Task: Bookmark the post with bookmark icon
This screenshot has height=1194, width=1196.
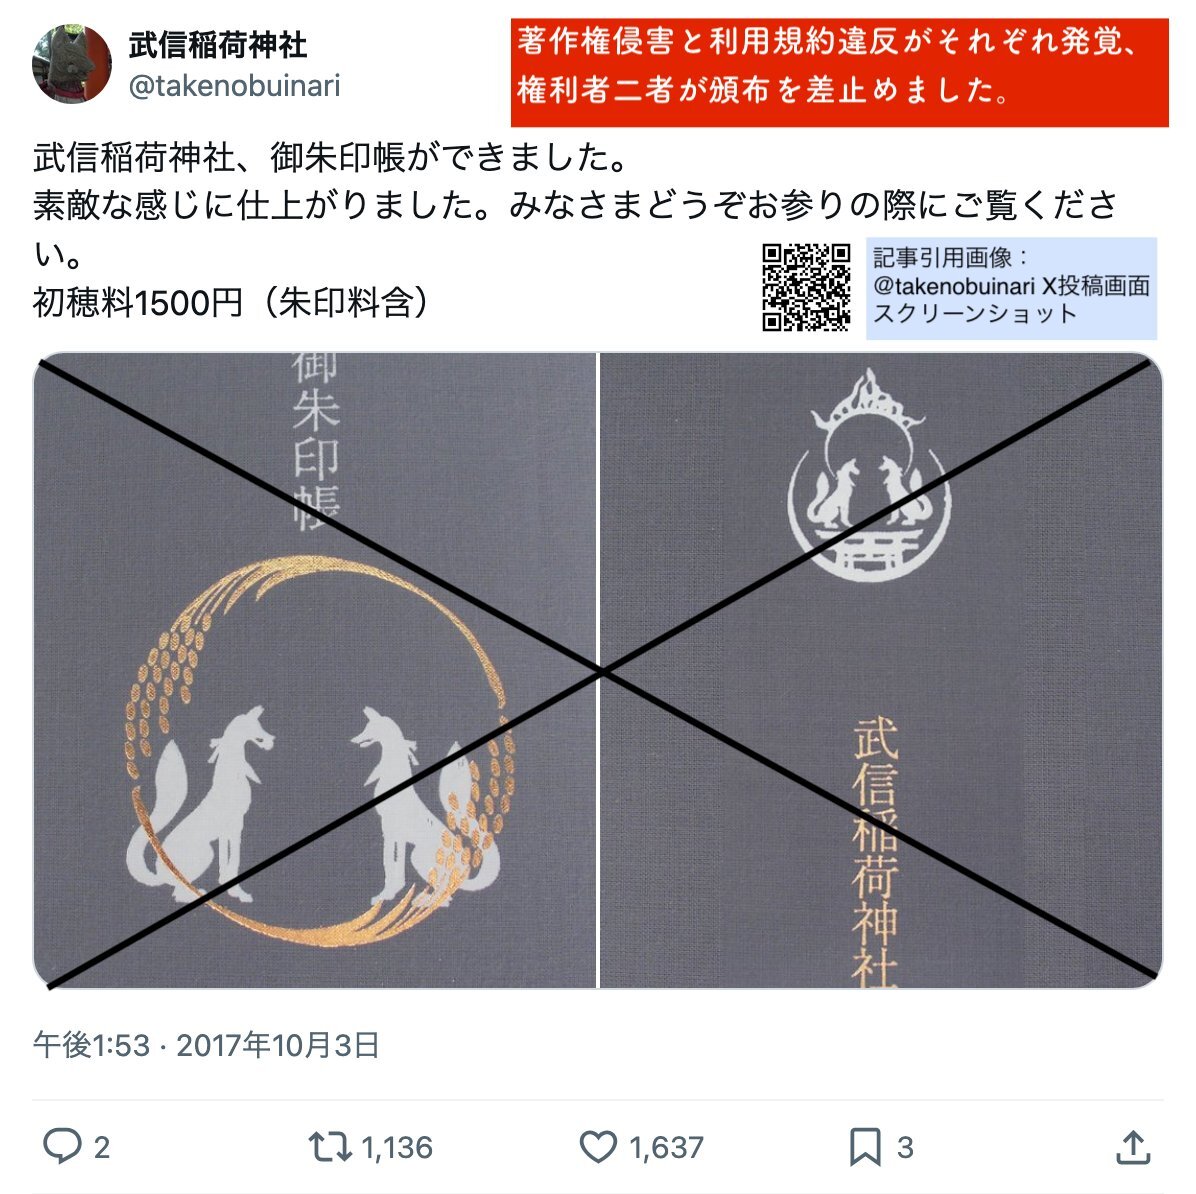Action: pyautogui.click(x=866, y=1147)
